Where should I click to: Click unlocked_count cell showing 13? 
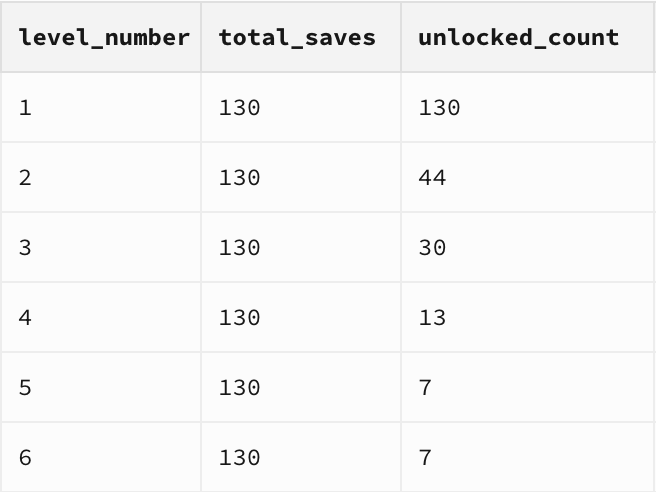(x=528, y=317)
